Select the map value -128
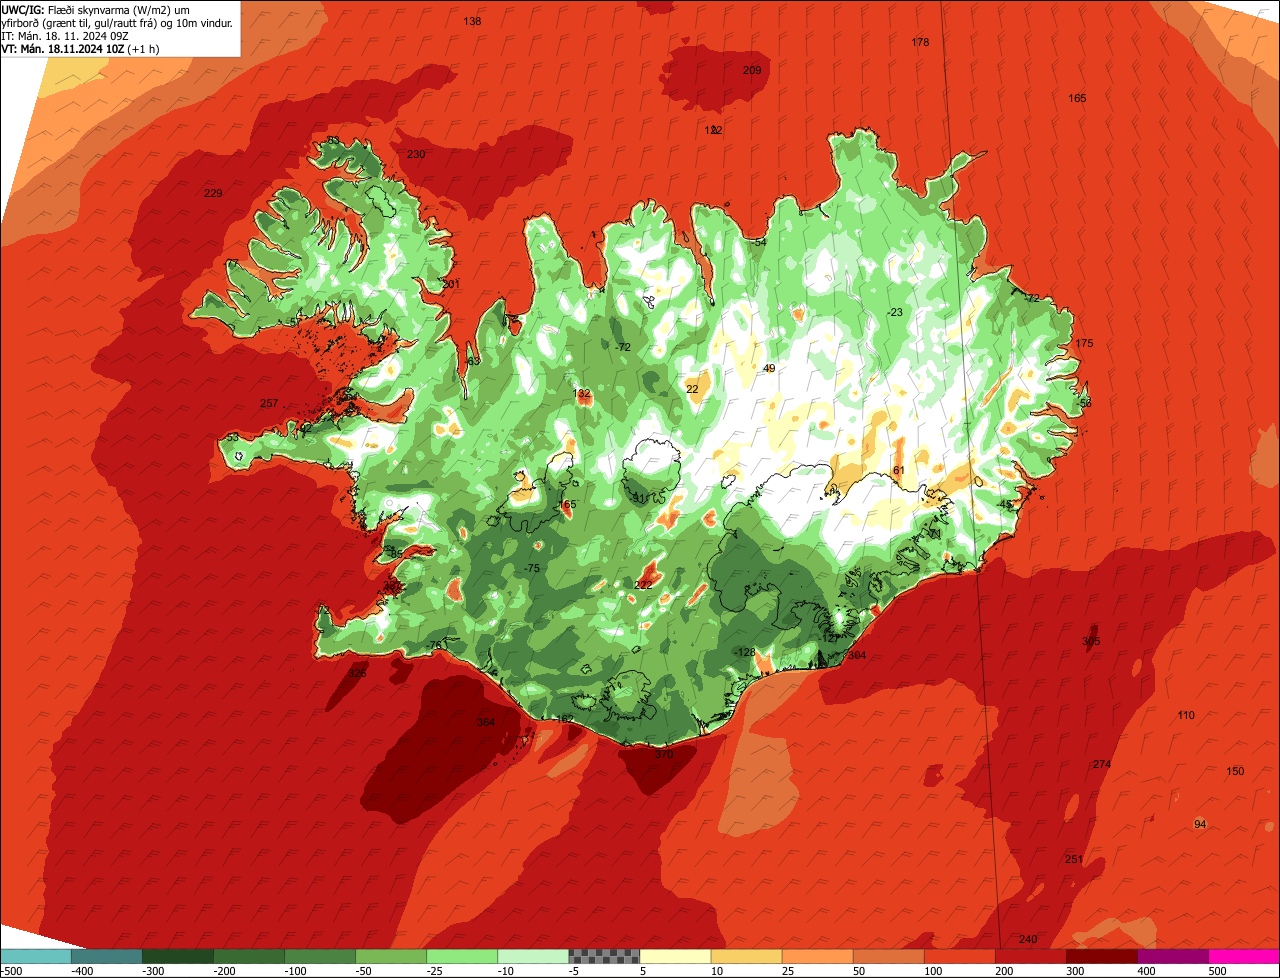Image resolution: width=1280 pixels, height=978 pixels. pyautogui.click(x=745, y=652)
